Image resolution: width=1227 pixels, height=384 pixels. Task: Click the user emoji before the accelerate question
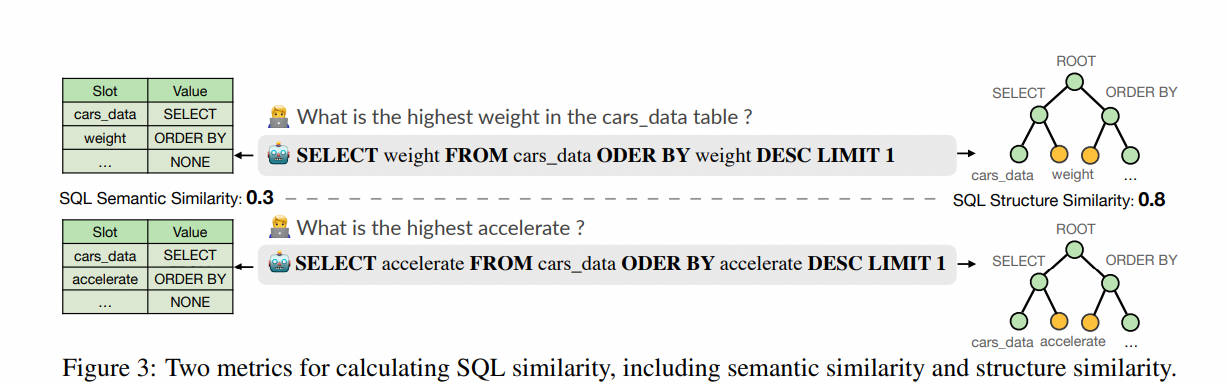[x=279, y=228]
